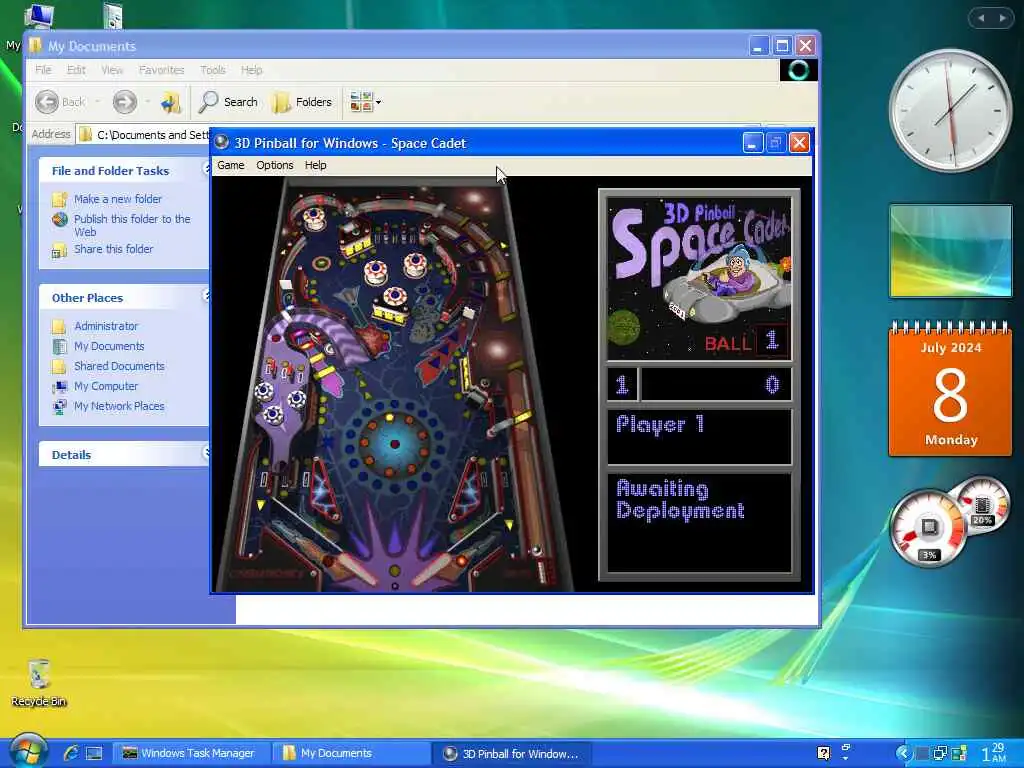Click the Back arrow icon in My Documents

point(47,102)
